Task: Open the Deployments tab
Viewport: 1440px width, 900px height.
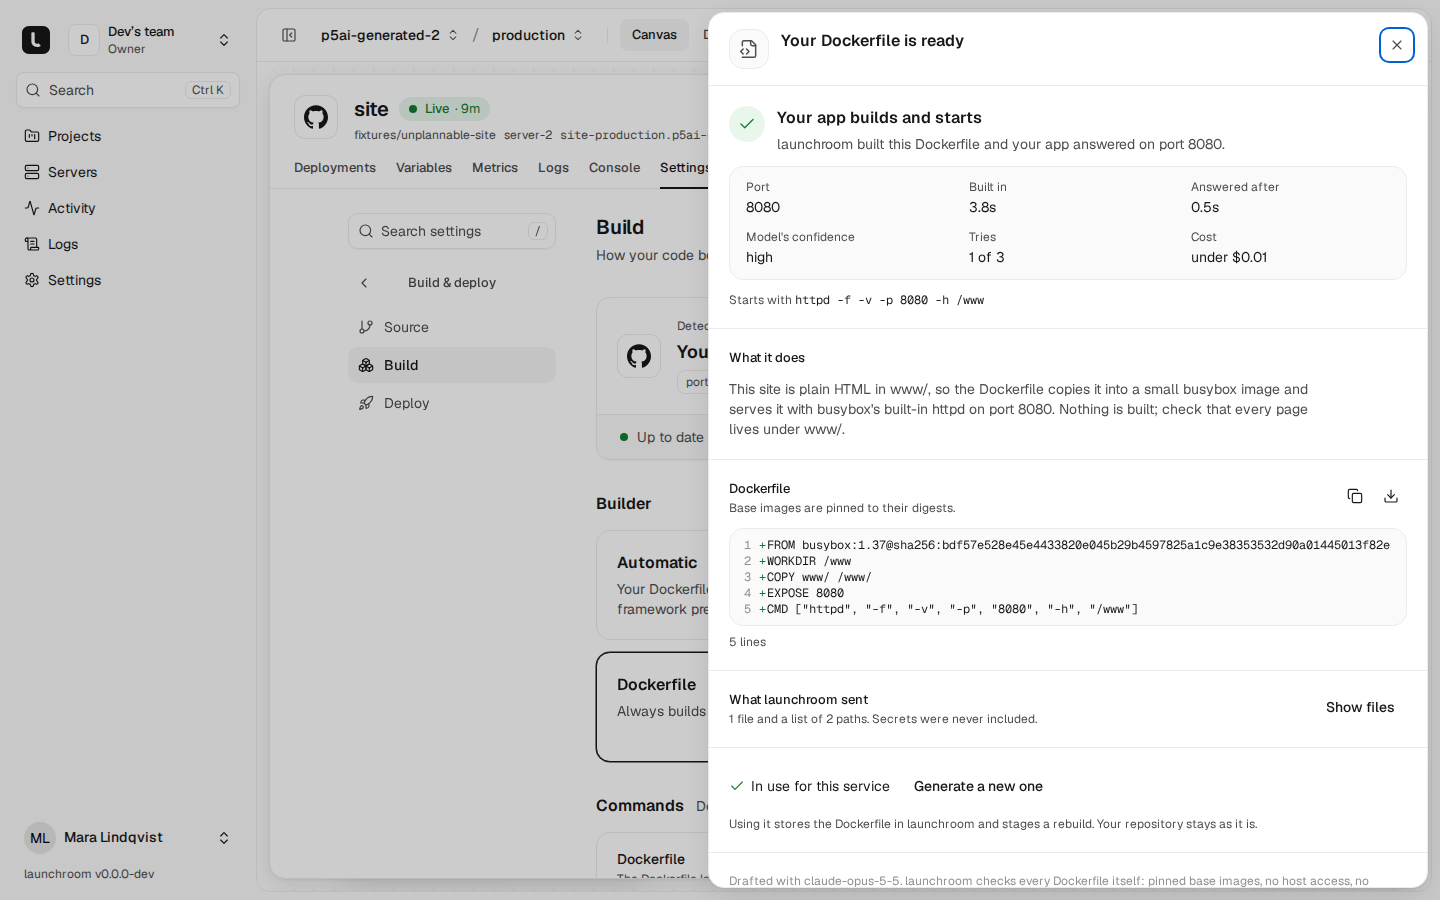Action: [335, 168]
